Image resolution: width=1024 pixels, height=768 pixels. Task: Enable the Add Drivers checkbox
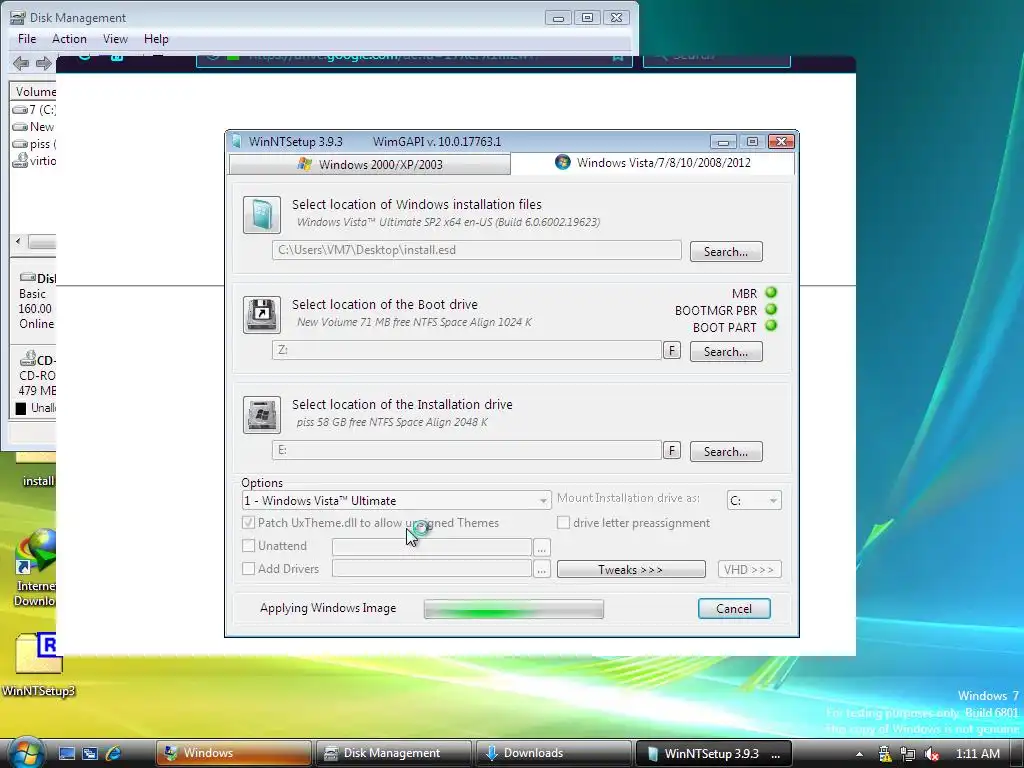tap(248, 569)
